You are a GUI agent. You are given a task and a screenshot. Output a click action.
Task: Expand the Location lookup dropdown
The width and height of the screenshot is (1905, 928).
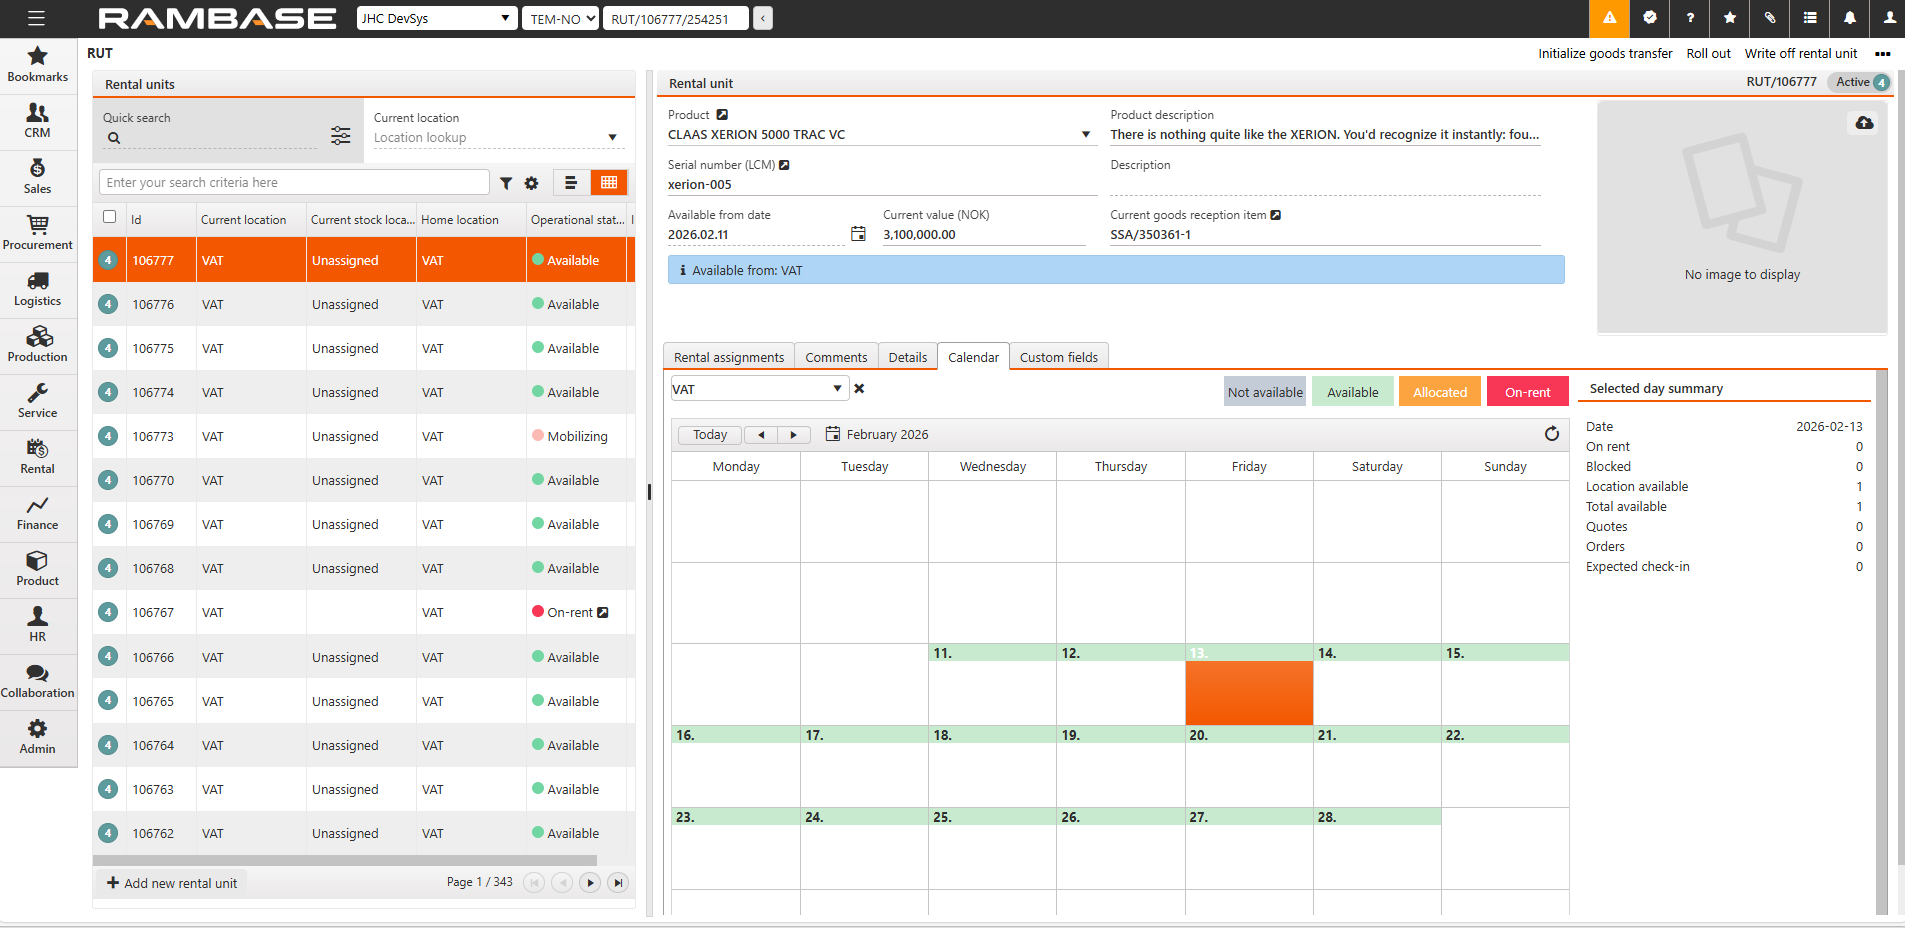click(x=612, y=138)
